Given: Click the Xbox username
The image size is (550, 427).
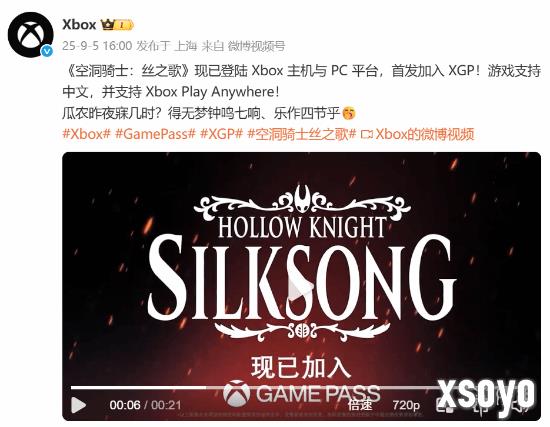Looking at the screenshot, I should click(79, 25).
